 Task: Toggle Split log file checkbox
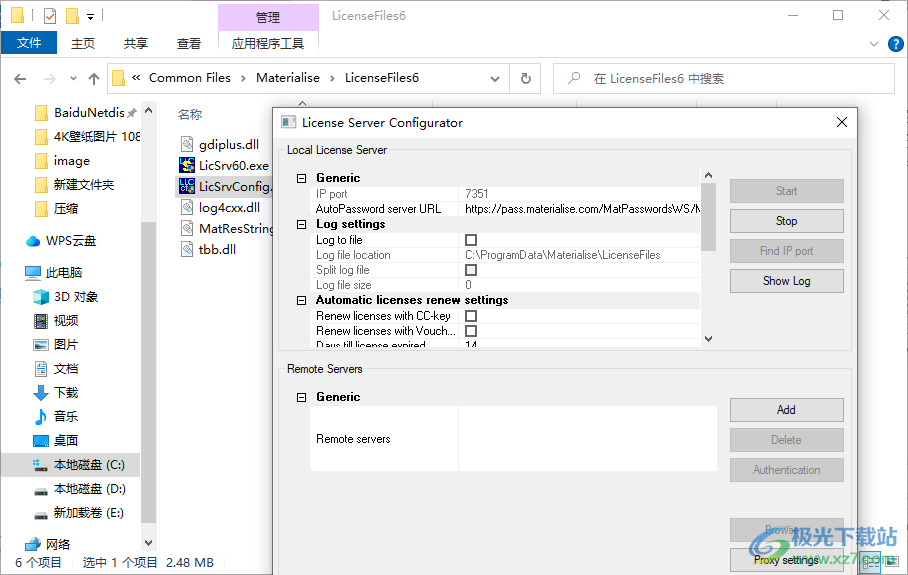pyautogui.click(x=471, y=270)
